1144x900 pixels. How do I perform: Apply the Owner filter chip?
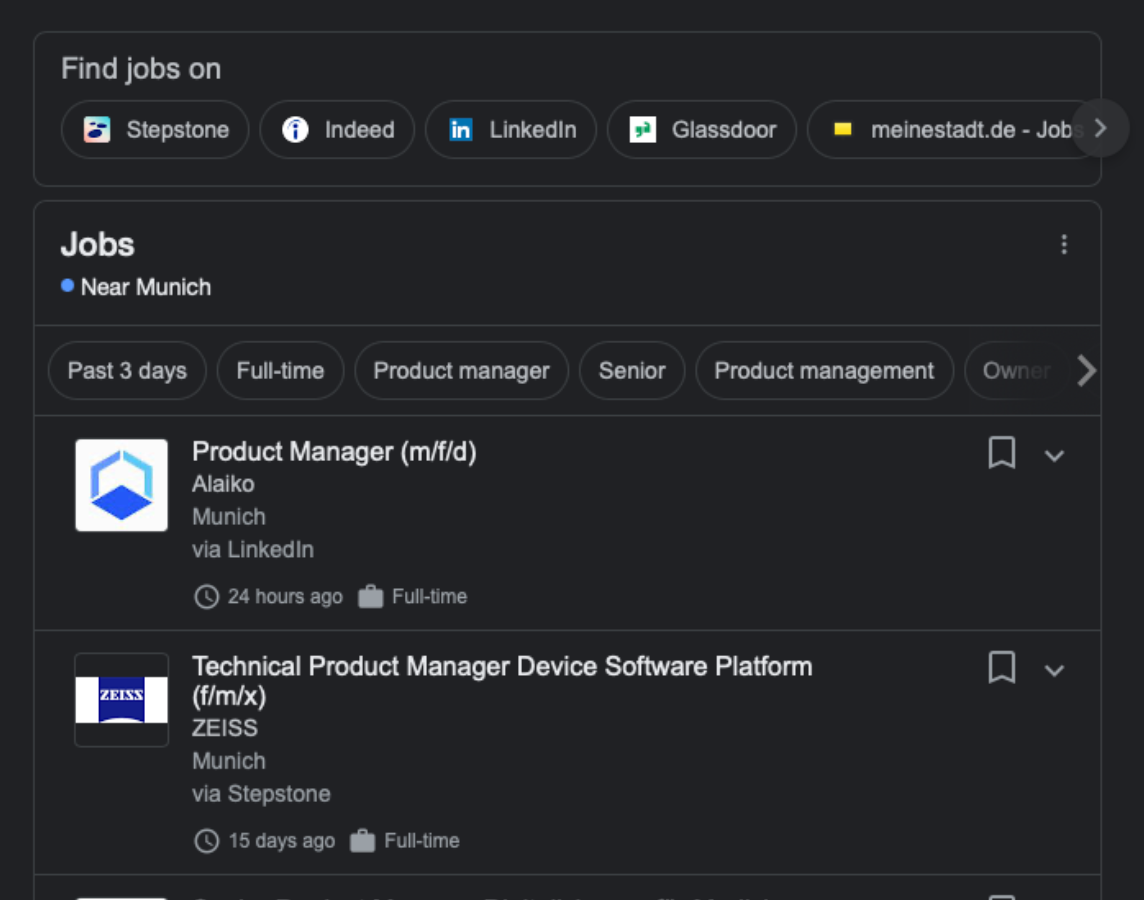1016,371
